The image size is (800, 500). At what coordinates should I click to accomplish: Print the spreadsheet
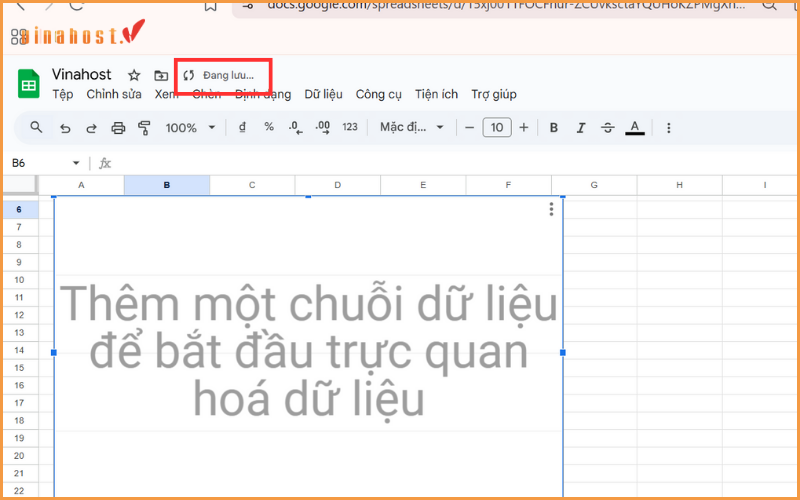pos(118,128)
